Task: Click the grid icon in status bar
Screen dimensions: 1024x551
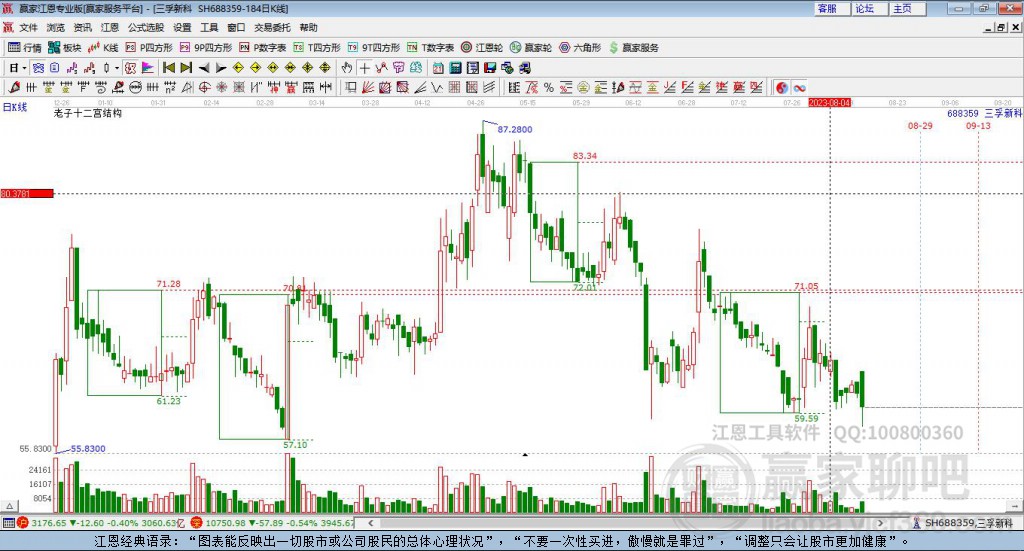Action: [8, 523]
